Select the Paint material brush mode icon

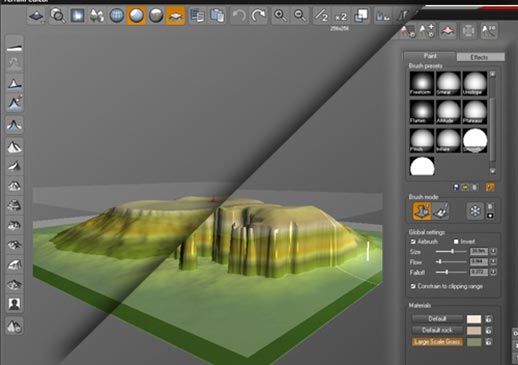point(441,211)
